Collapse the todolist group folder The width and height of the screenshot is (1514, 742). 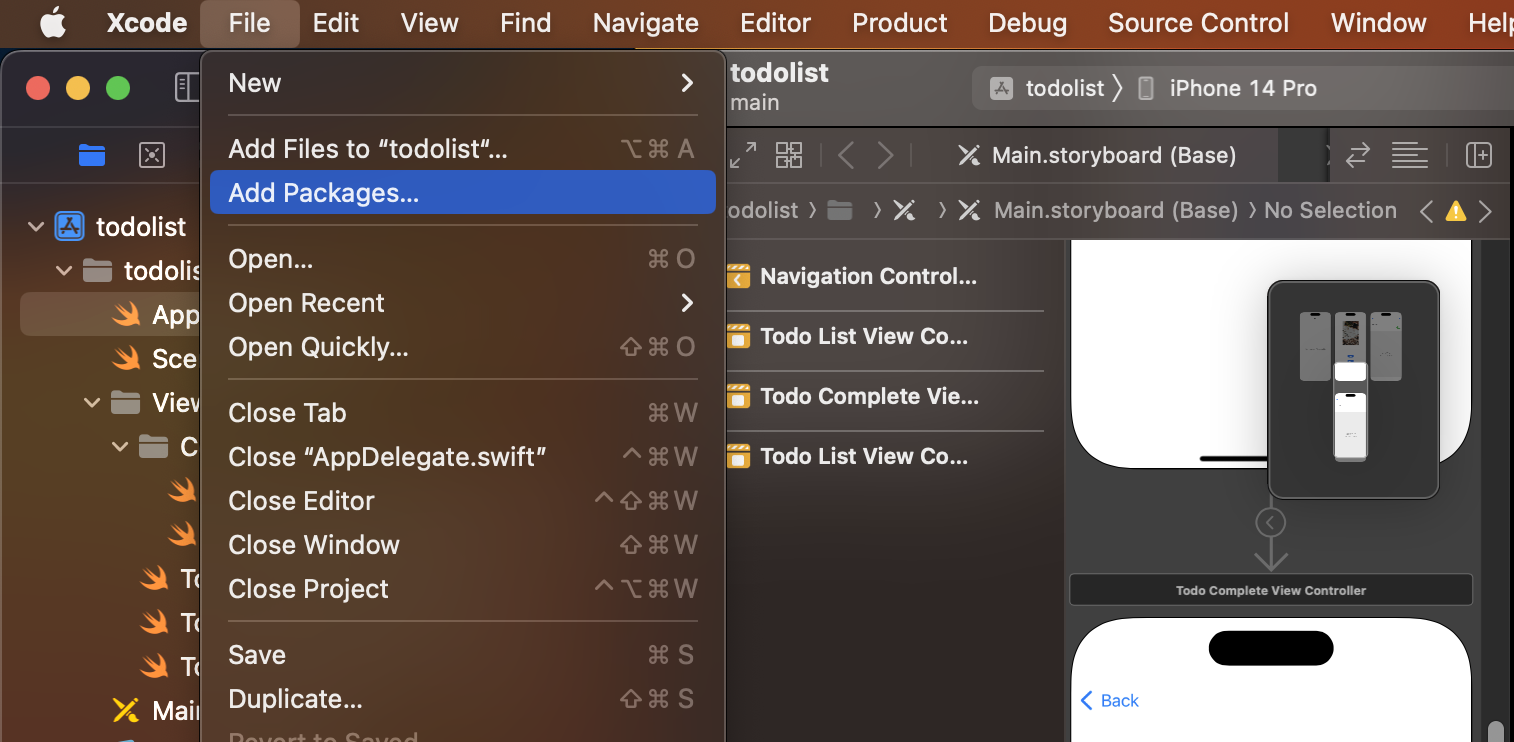pyautogui.click(x=64, y=270)
